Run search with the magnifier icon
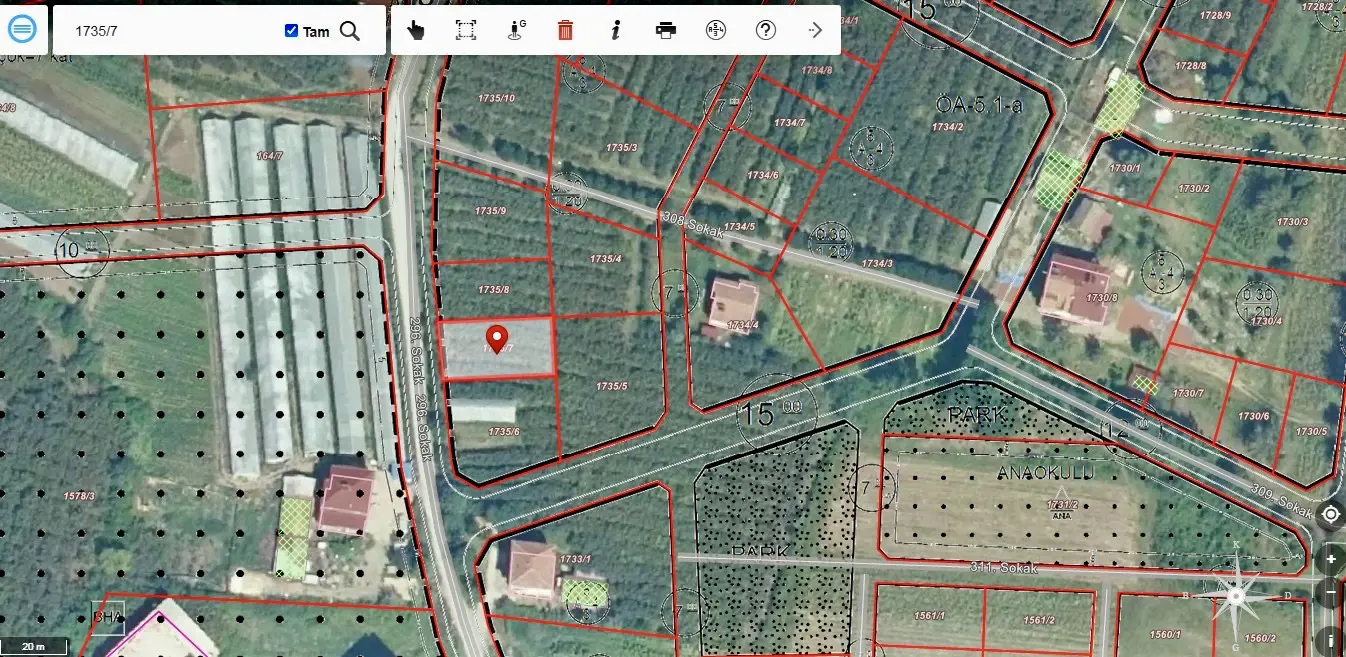1346x657 pixels. pos(350,31)
